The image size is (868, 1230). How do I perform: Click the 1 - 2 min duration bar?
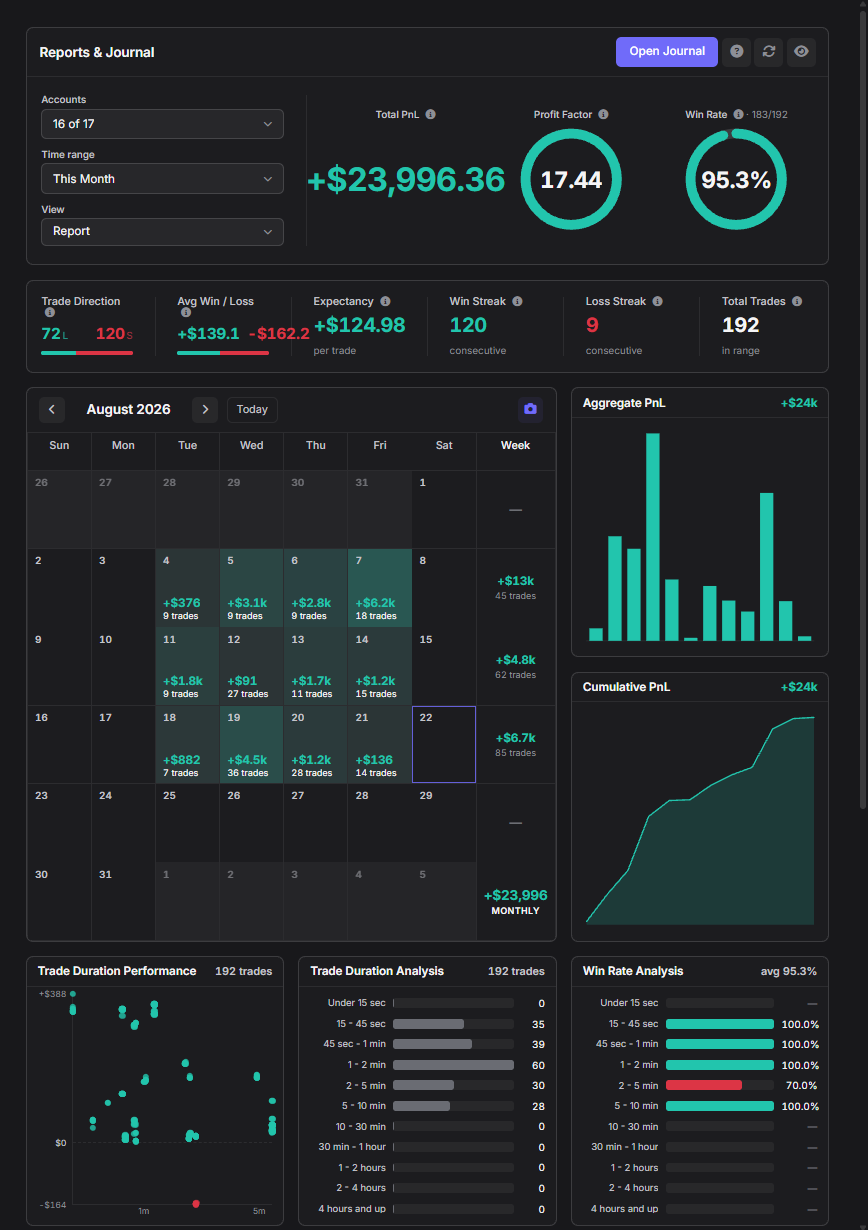pyautogui.click(x=453, y=1065)
